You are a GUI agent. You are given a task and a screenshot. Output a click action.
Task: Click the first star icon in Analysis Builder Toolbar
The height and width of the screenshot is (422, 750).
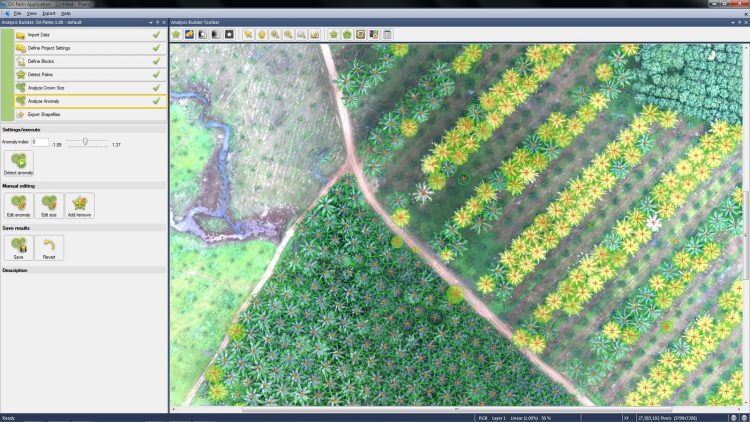coord(176,34)
